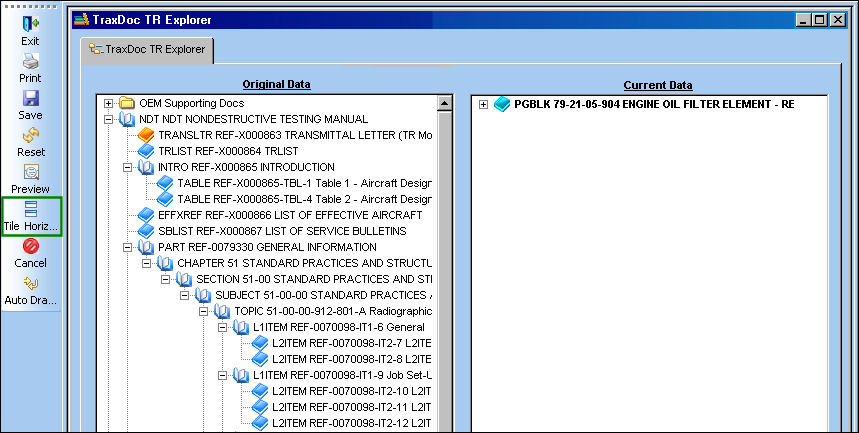Maximize the TraxDoc TR Explorer window
This screenshot has height=433, width=859.
click(820, 20)
